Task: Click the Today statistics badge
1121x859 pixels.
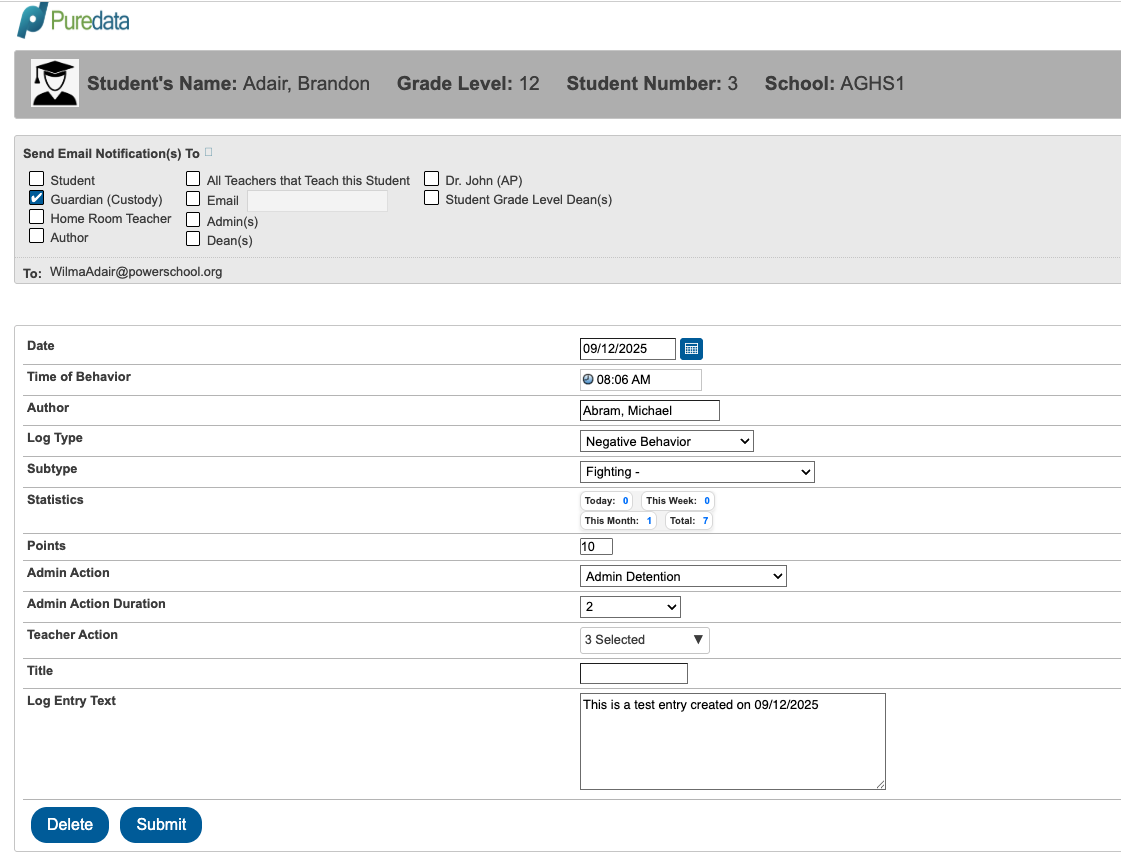Action: pyautogui.click(x=606, y=500)
